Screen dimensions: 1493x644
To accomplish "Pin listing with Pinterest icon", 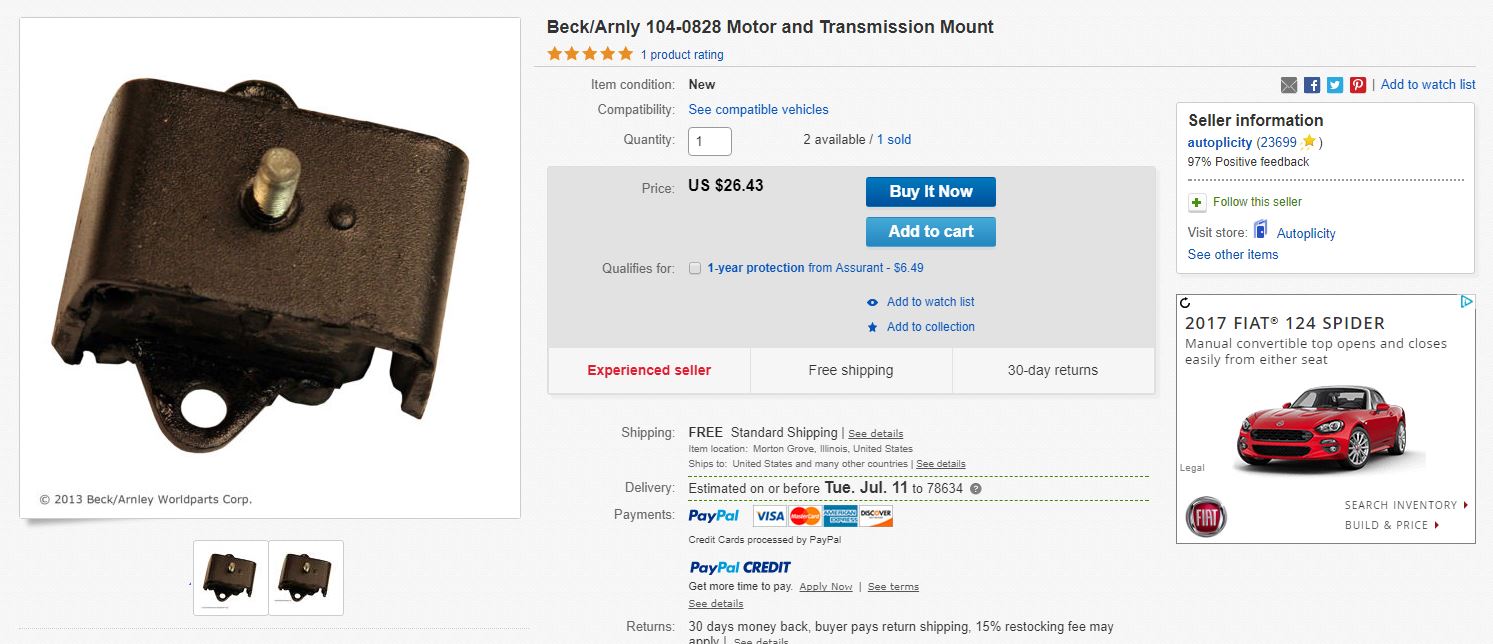I will pos(1358,85).
